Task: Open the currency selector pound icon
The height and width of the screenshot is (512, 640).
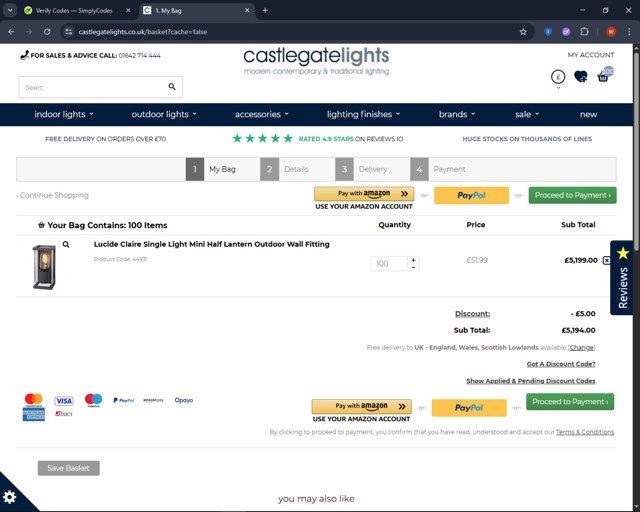Action: [x=558, y=77]
